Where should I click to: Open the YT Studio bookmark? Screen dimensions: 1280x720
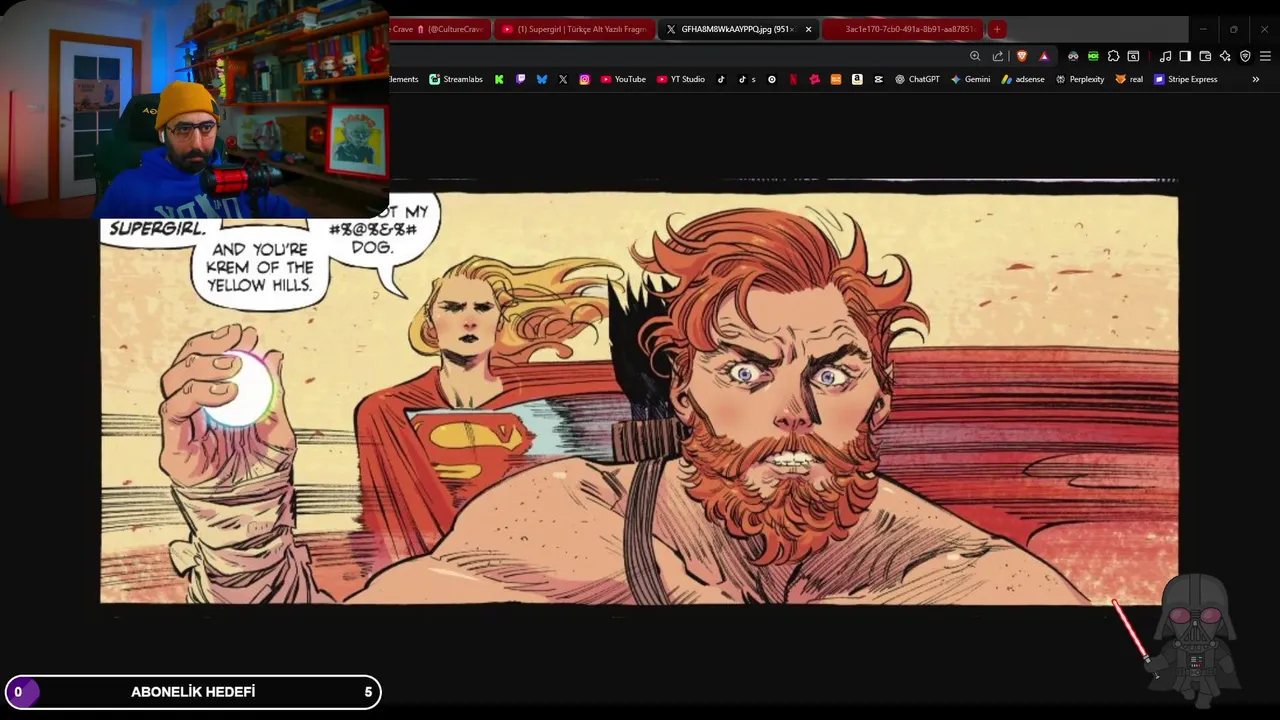(x=681, y=79)
